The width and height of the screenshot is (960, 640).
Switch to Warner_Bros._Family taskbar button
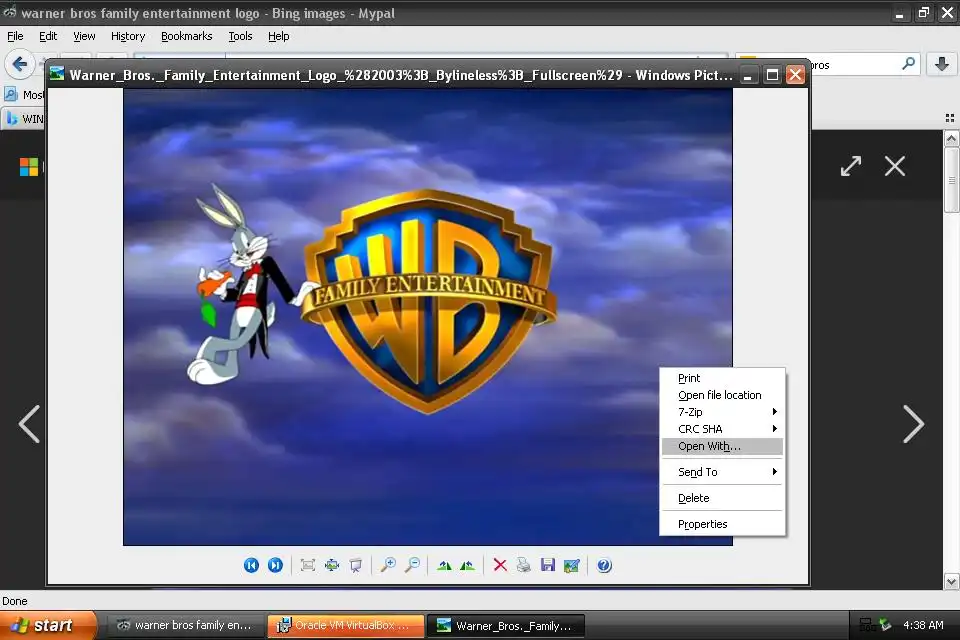(x=505, y=625)
